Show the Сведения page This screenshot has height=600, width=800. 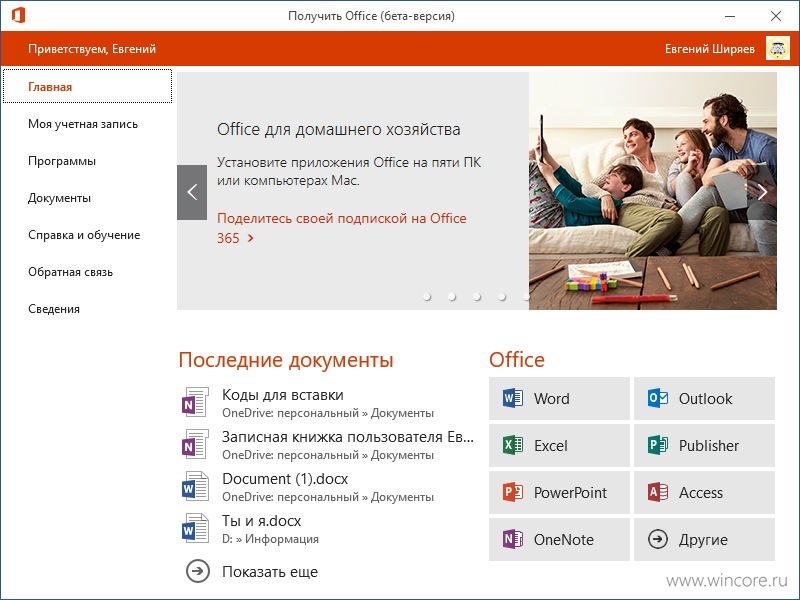(54, 309)
